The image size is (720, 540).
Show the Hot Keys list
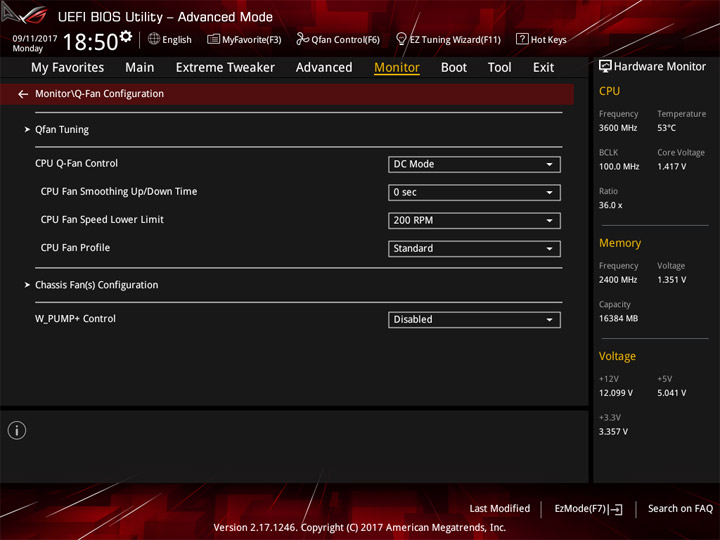(x=541, y=39)
